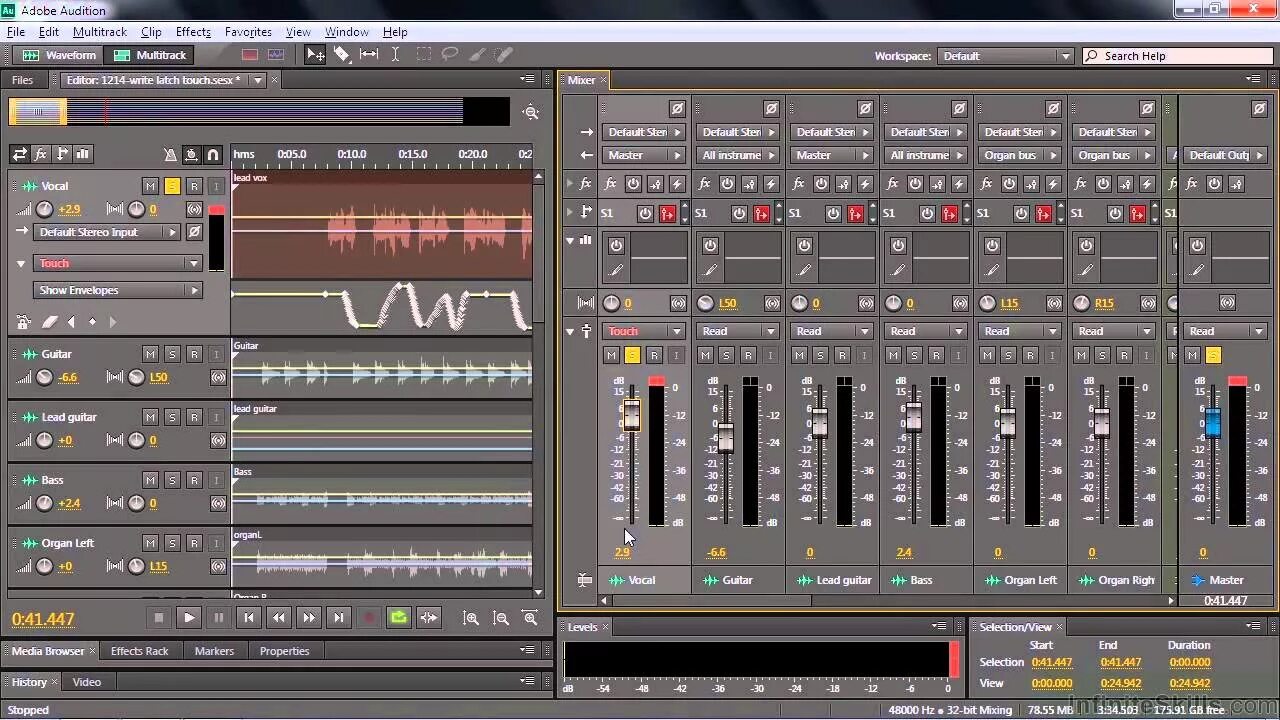Switch to Waveform view

pyautogui.click(x=60, y=55)
